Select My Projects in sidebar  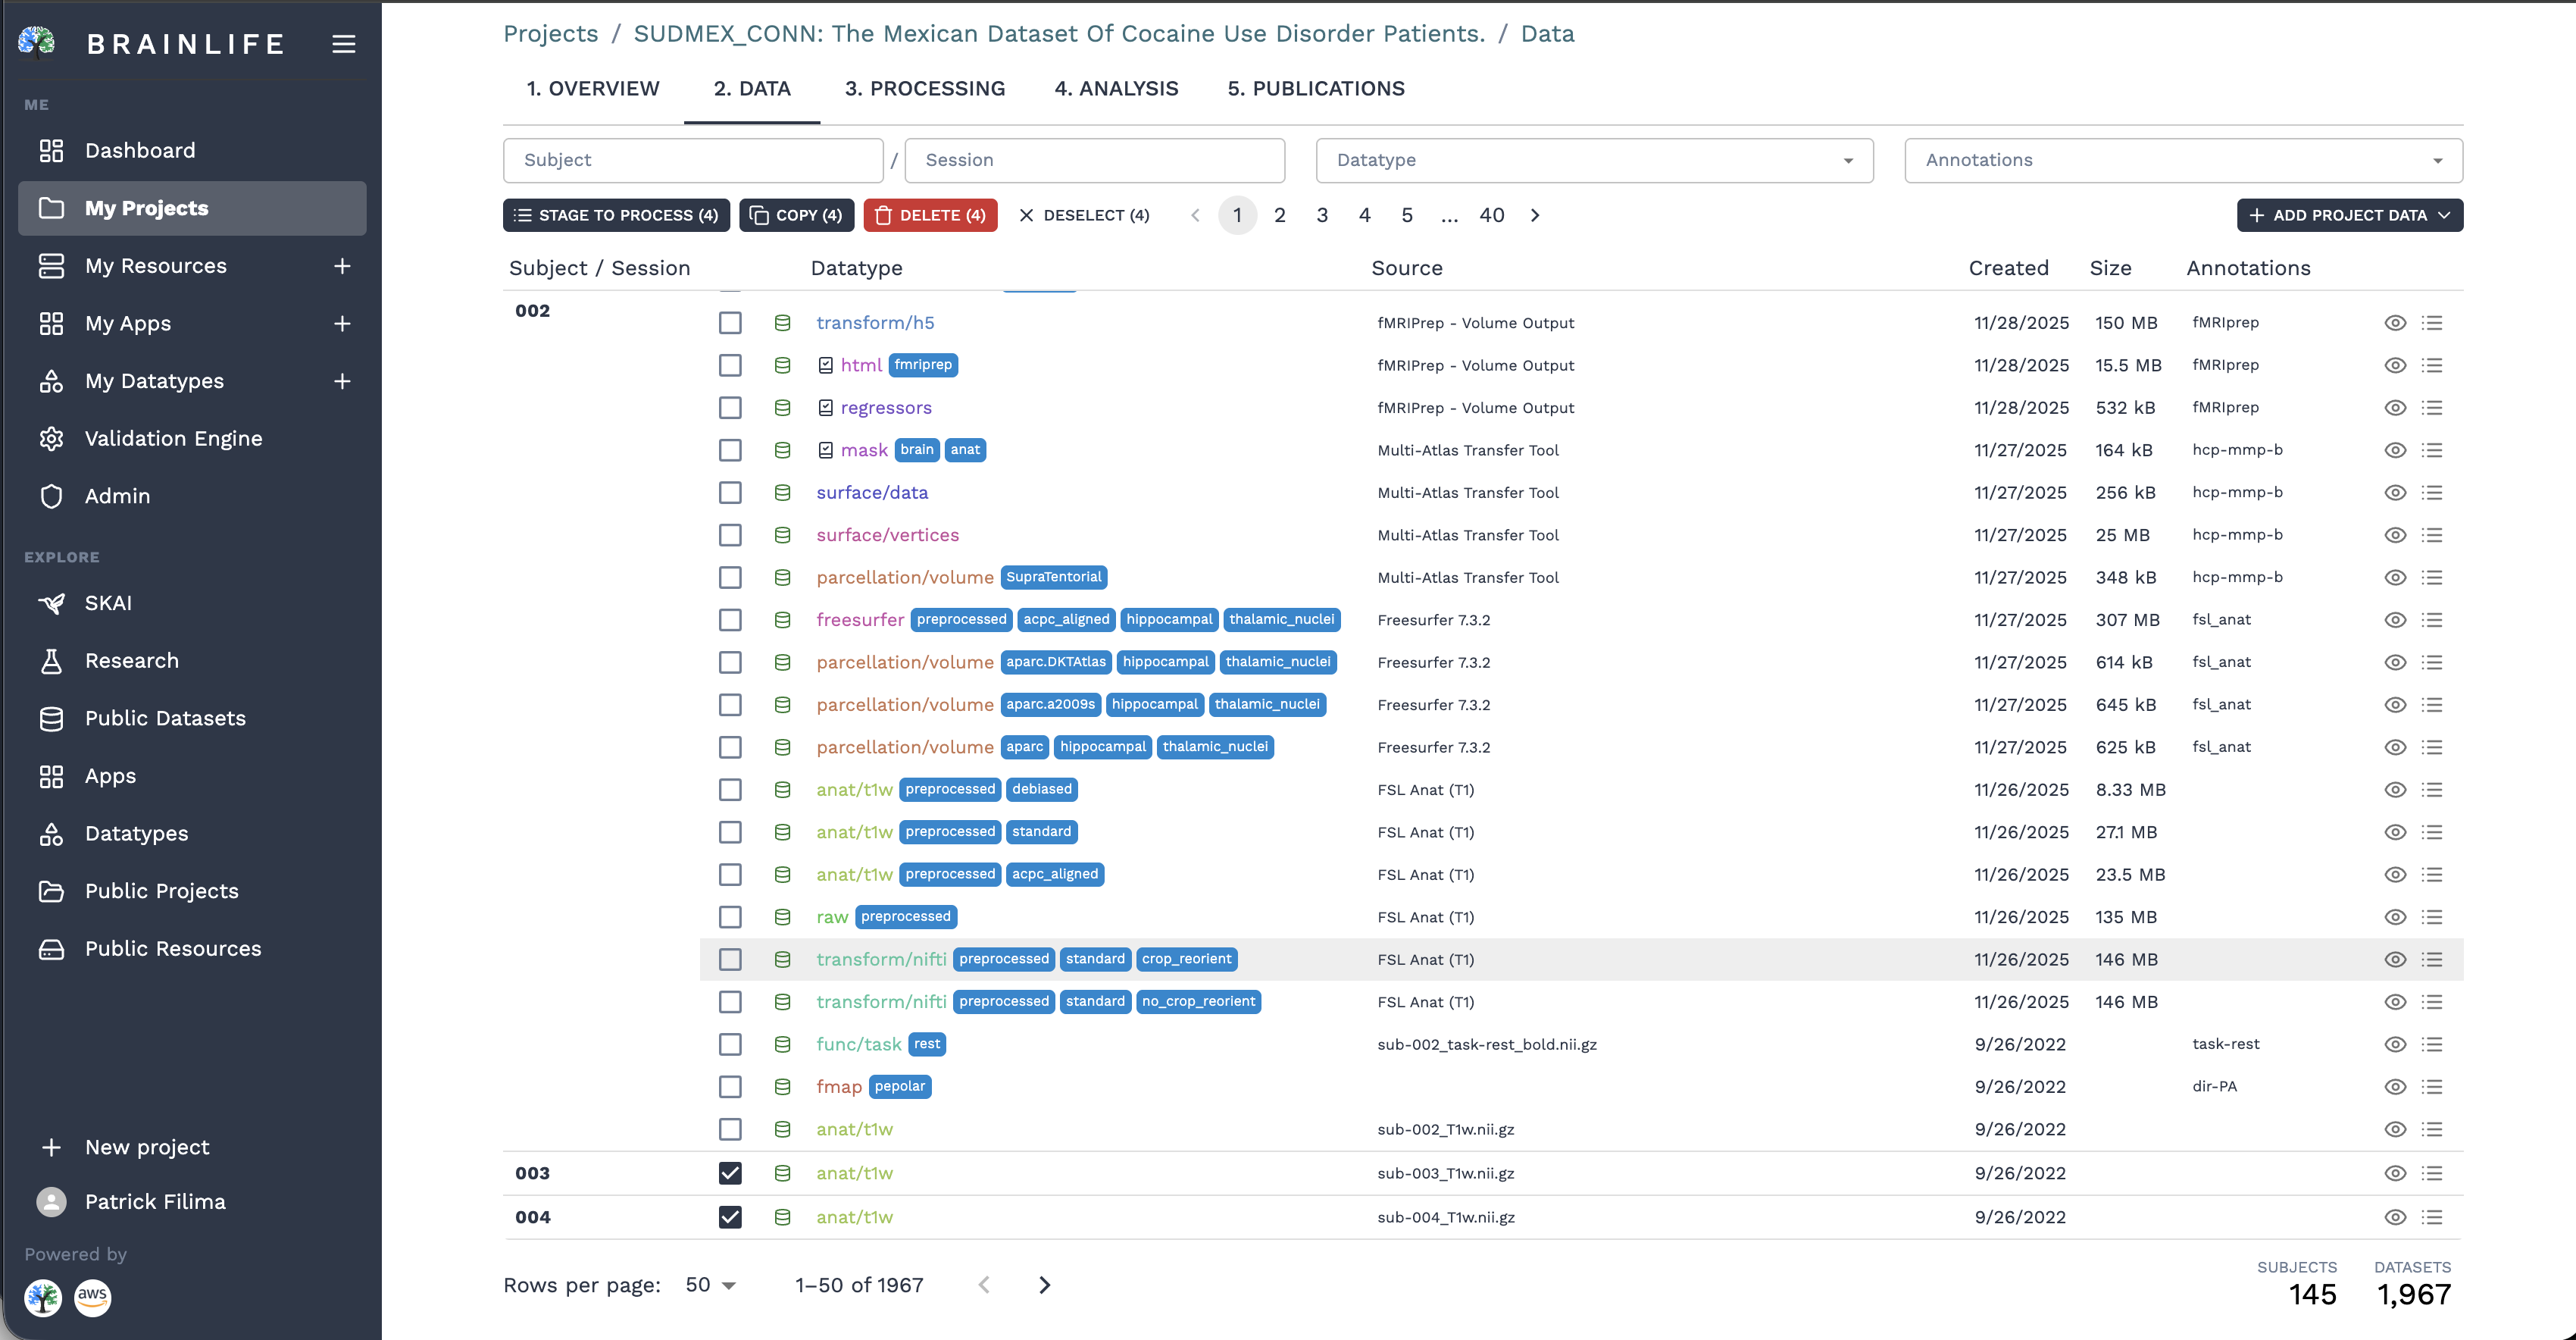[192, 208]
